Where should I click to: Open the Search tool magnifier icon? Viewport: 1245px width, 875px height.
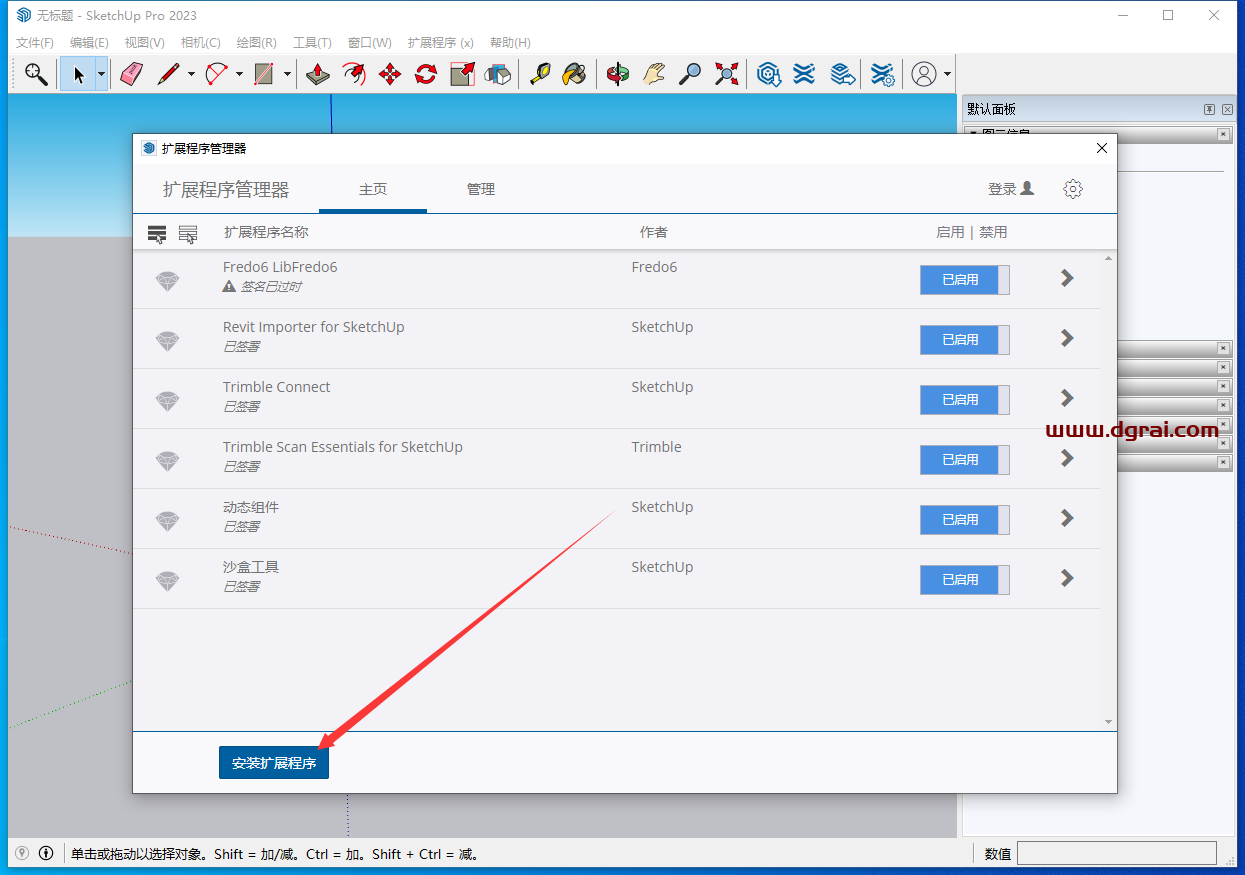[36, 74]
